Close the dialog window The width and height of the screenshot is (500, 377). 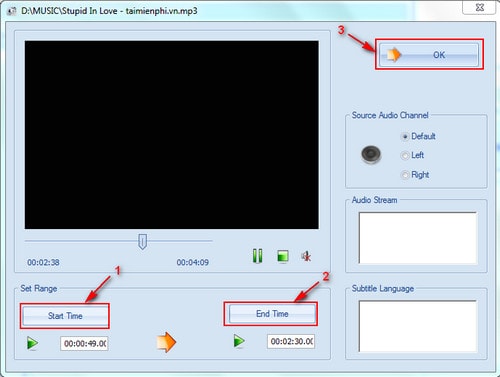pos(479,7)
